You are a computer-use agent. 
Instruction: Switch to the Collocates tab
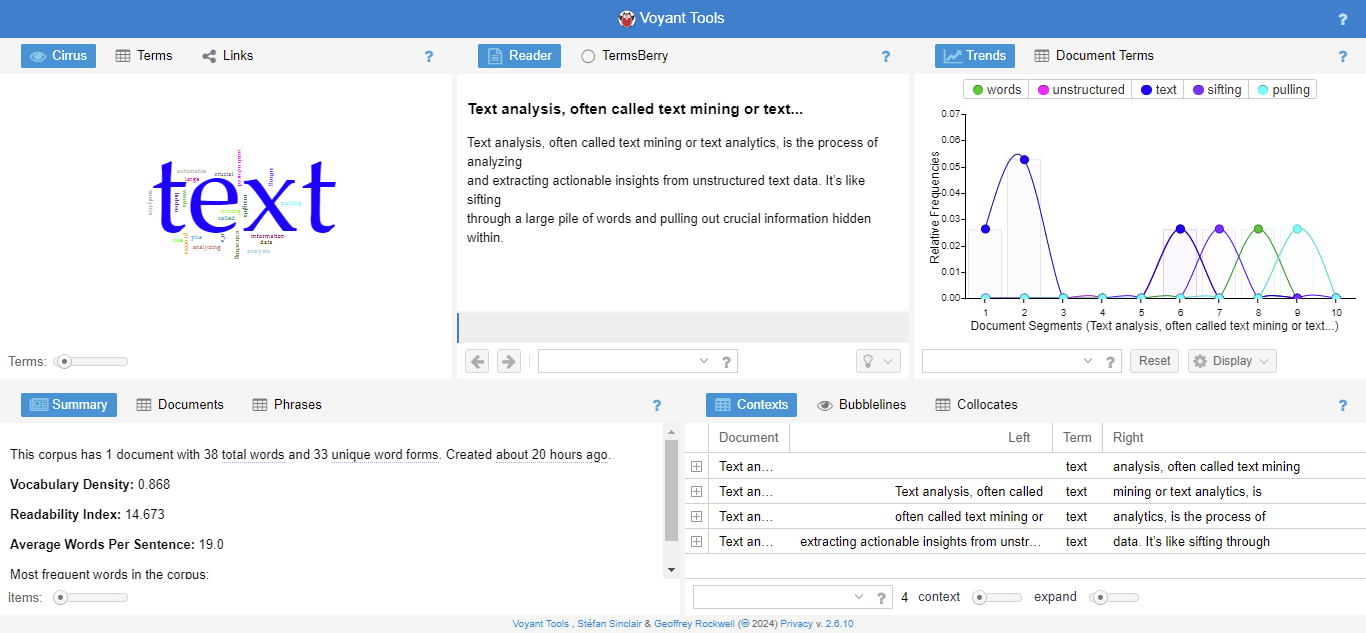tap(987, 404)
